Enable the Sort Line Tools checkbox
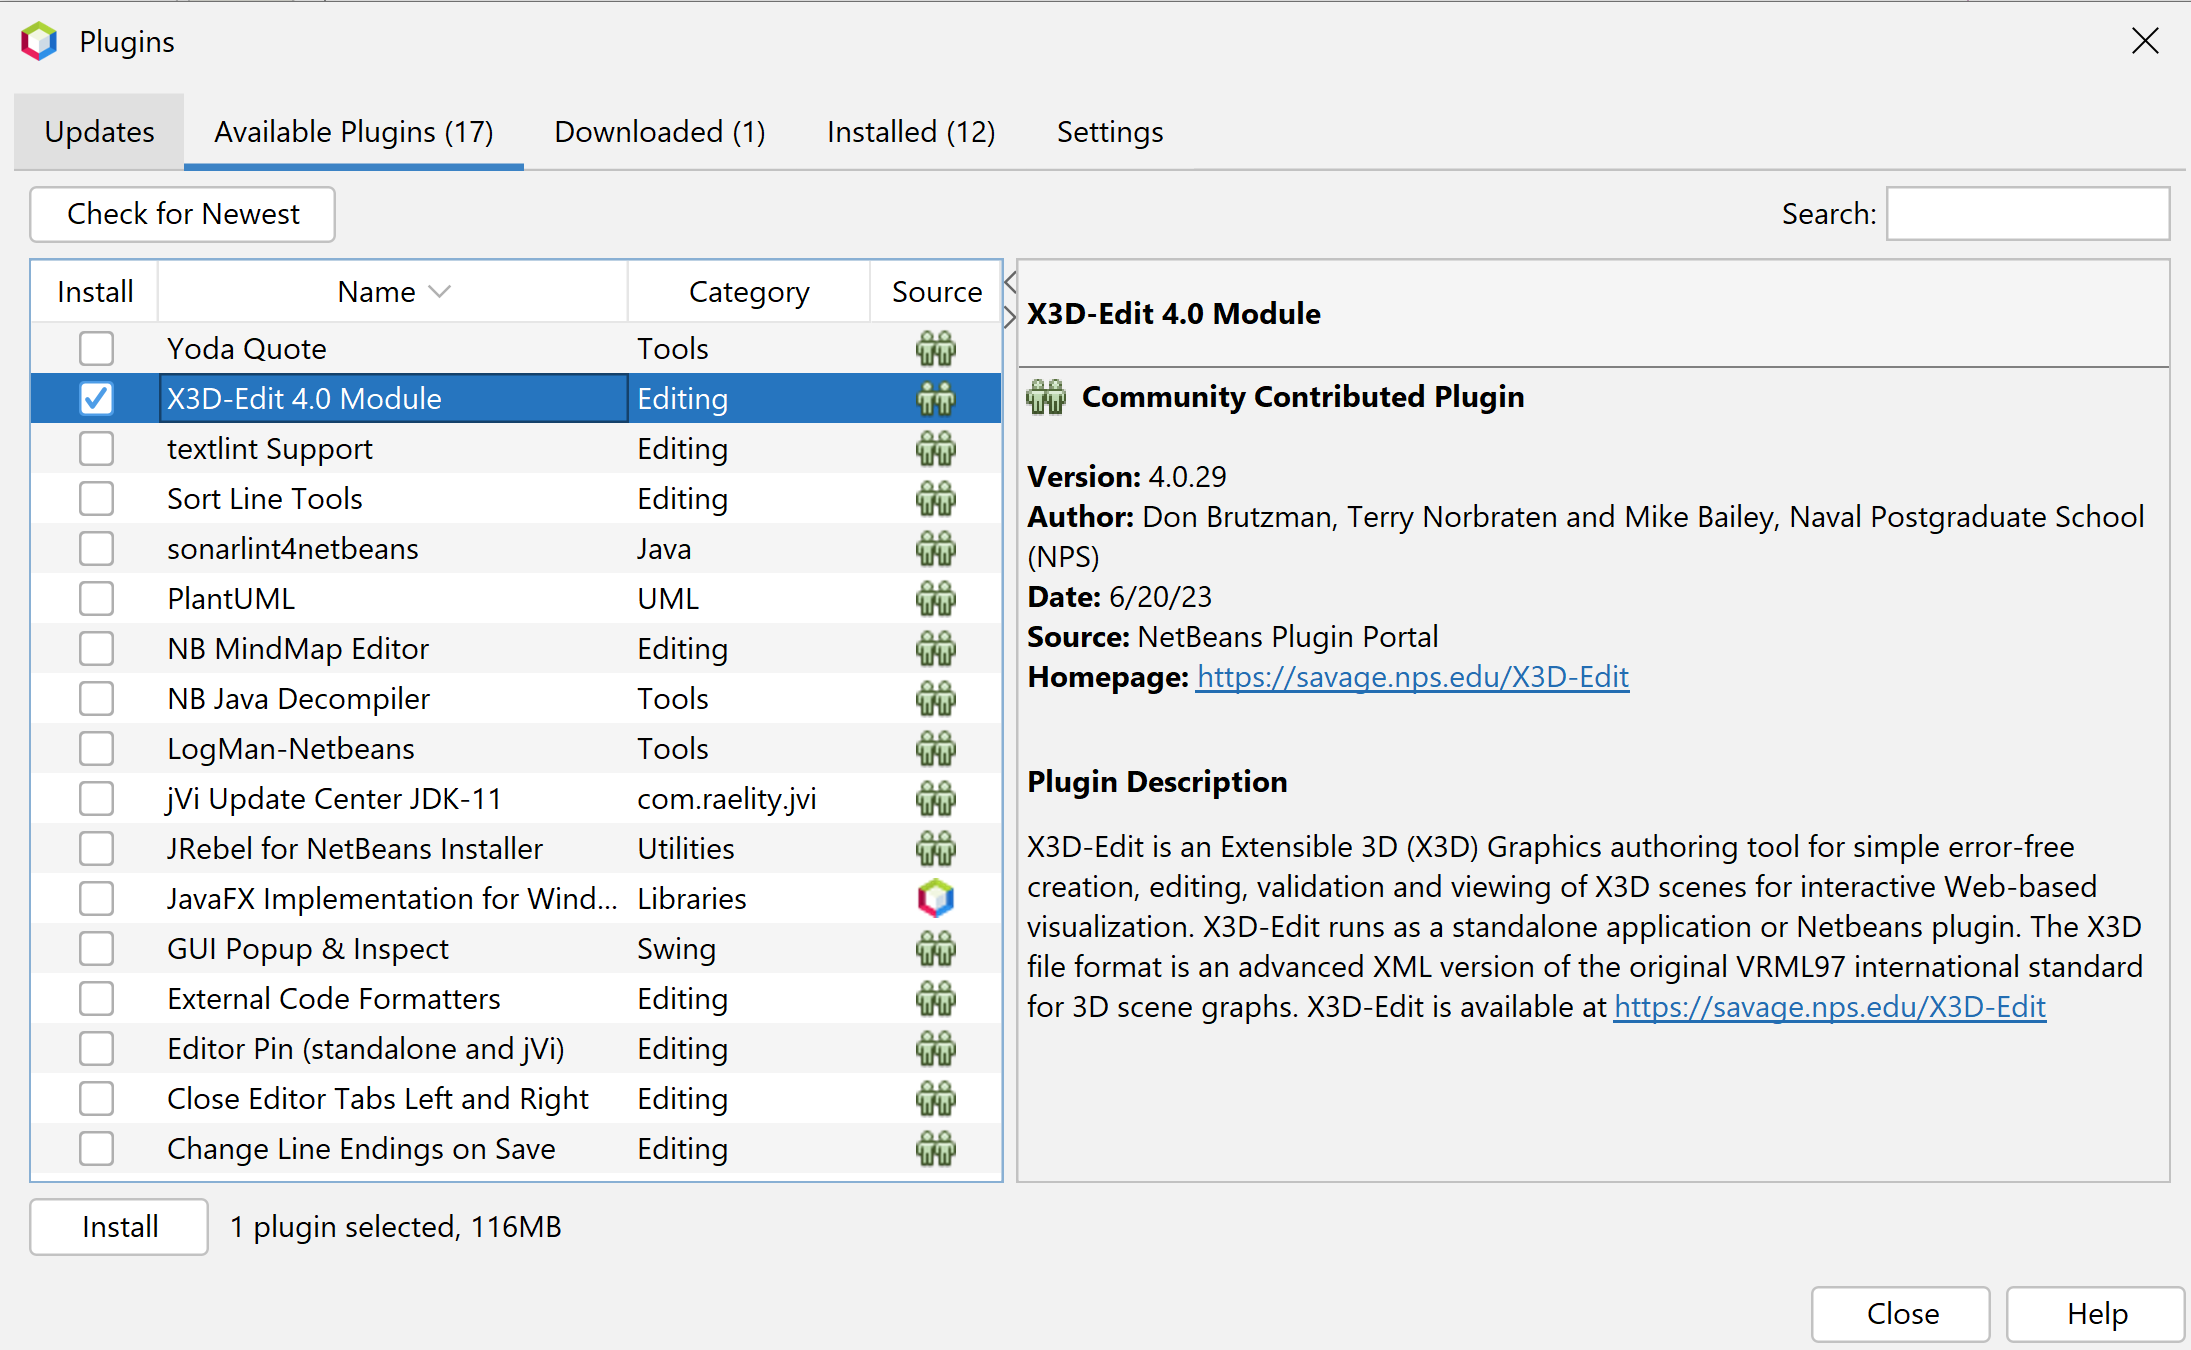2191x1350 pixels. (x=96, y=498)
